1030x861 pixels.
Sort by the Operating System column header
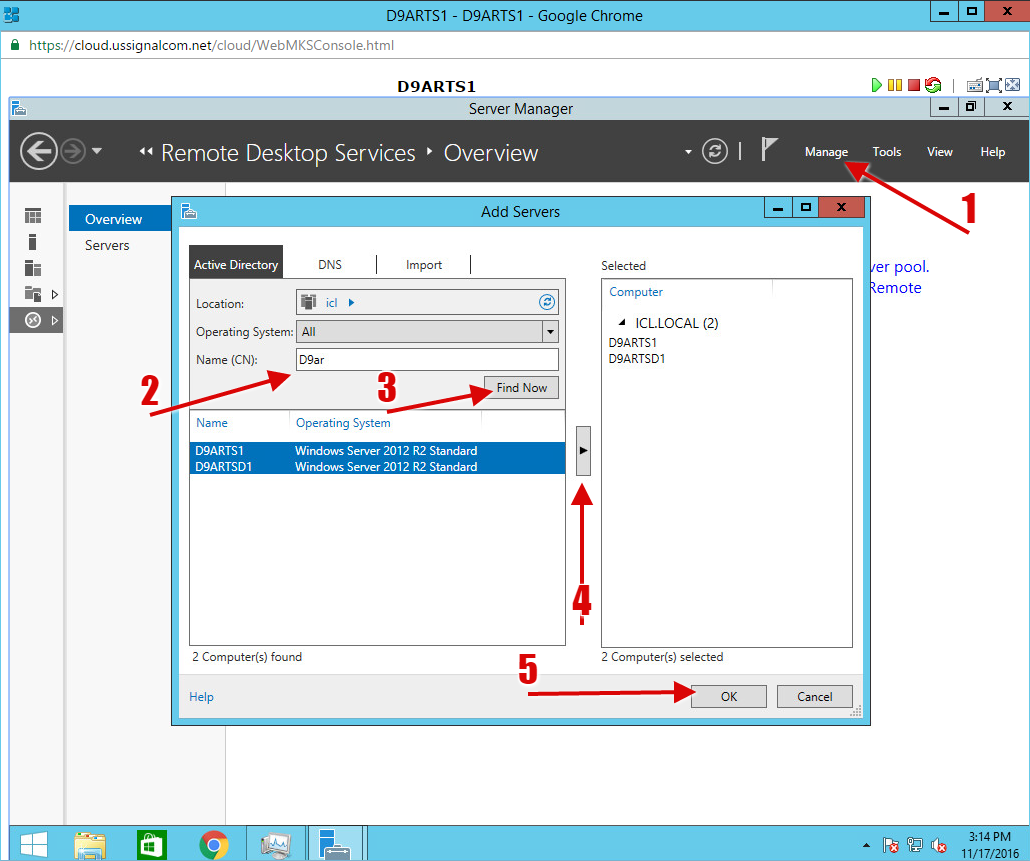(343, 423)
